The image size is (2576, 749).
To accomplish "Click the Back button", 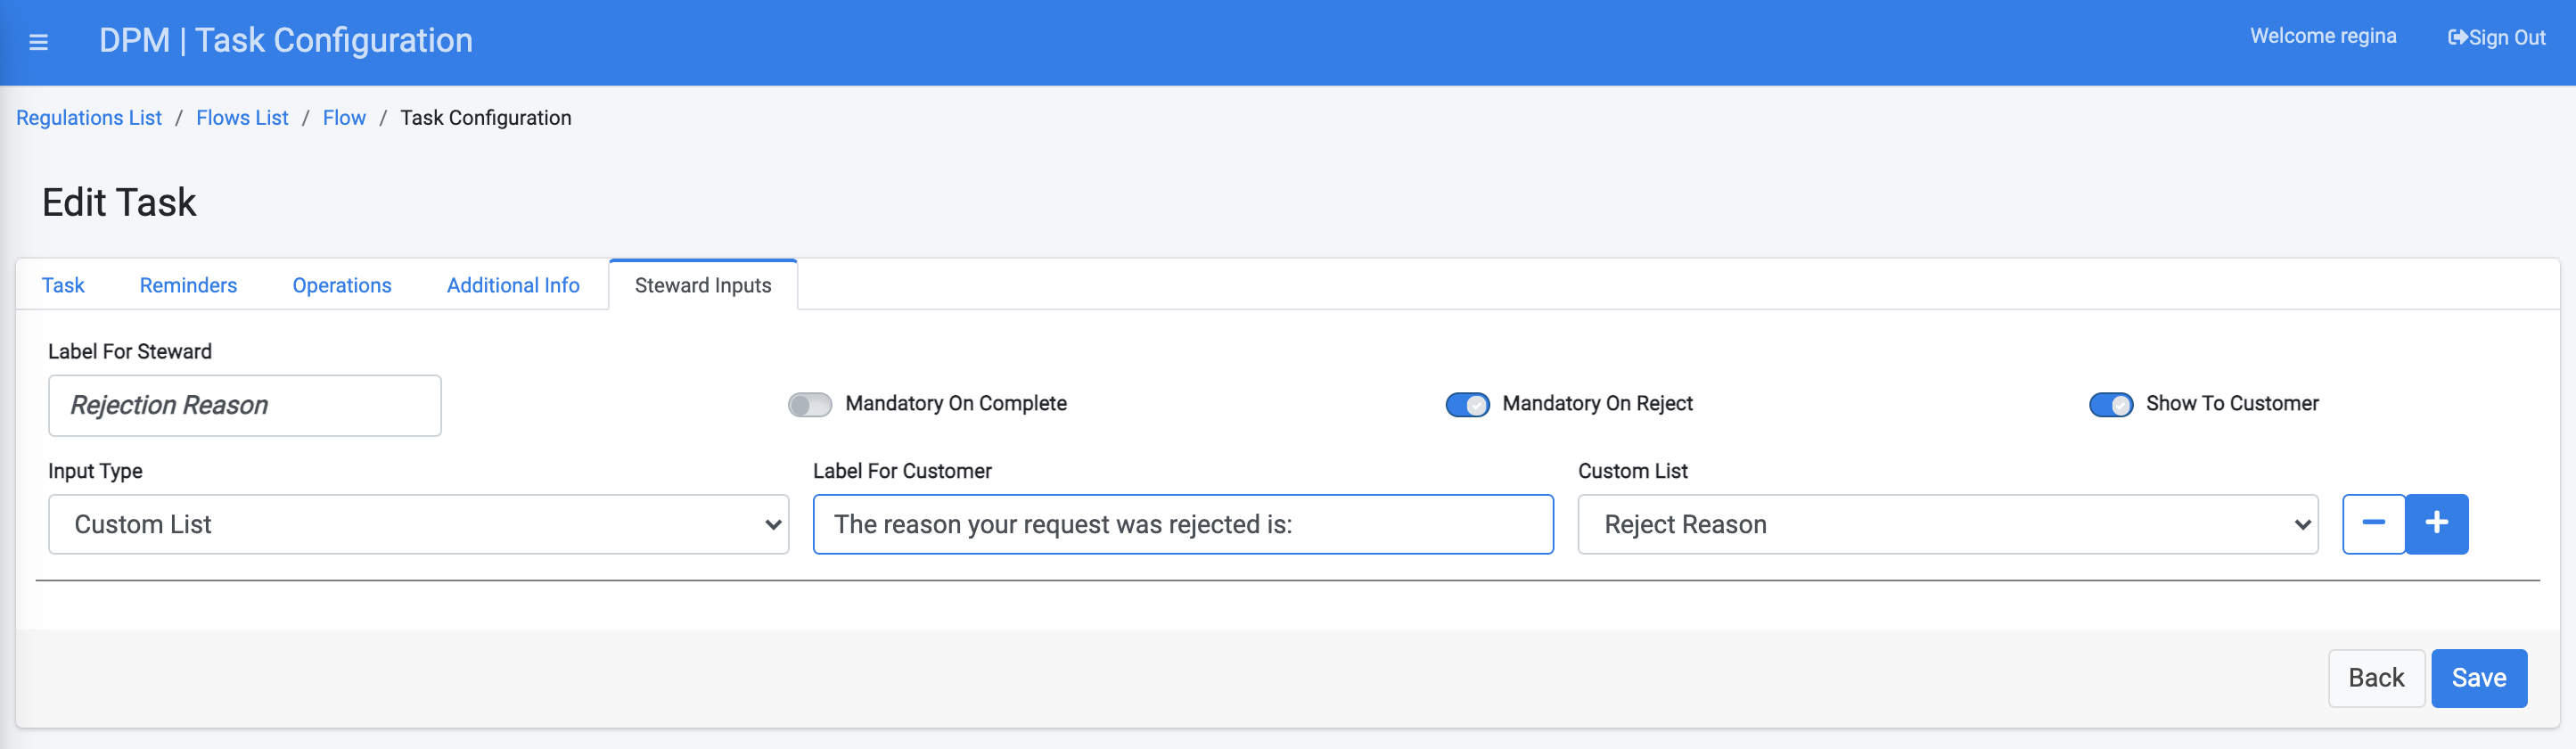I will click(x=2375, y=678).
